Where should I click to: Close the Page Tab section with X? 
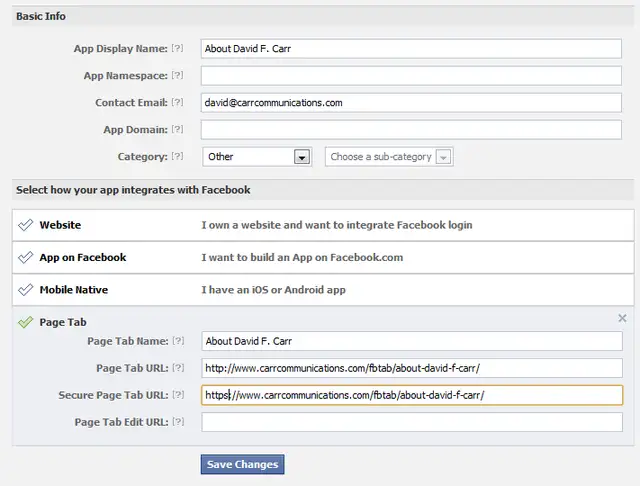tap(622, 318)
